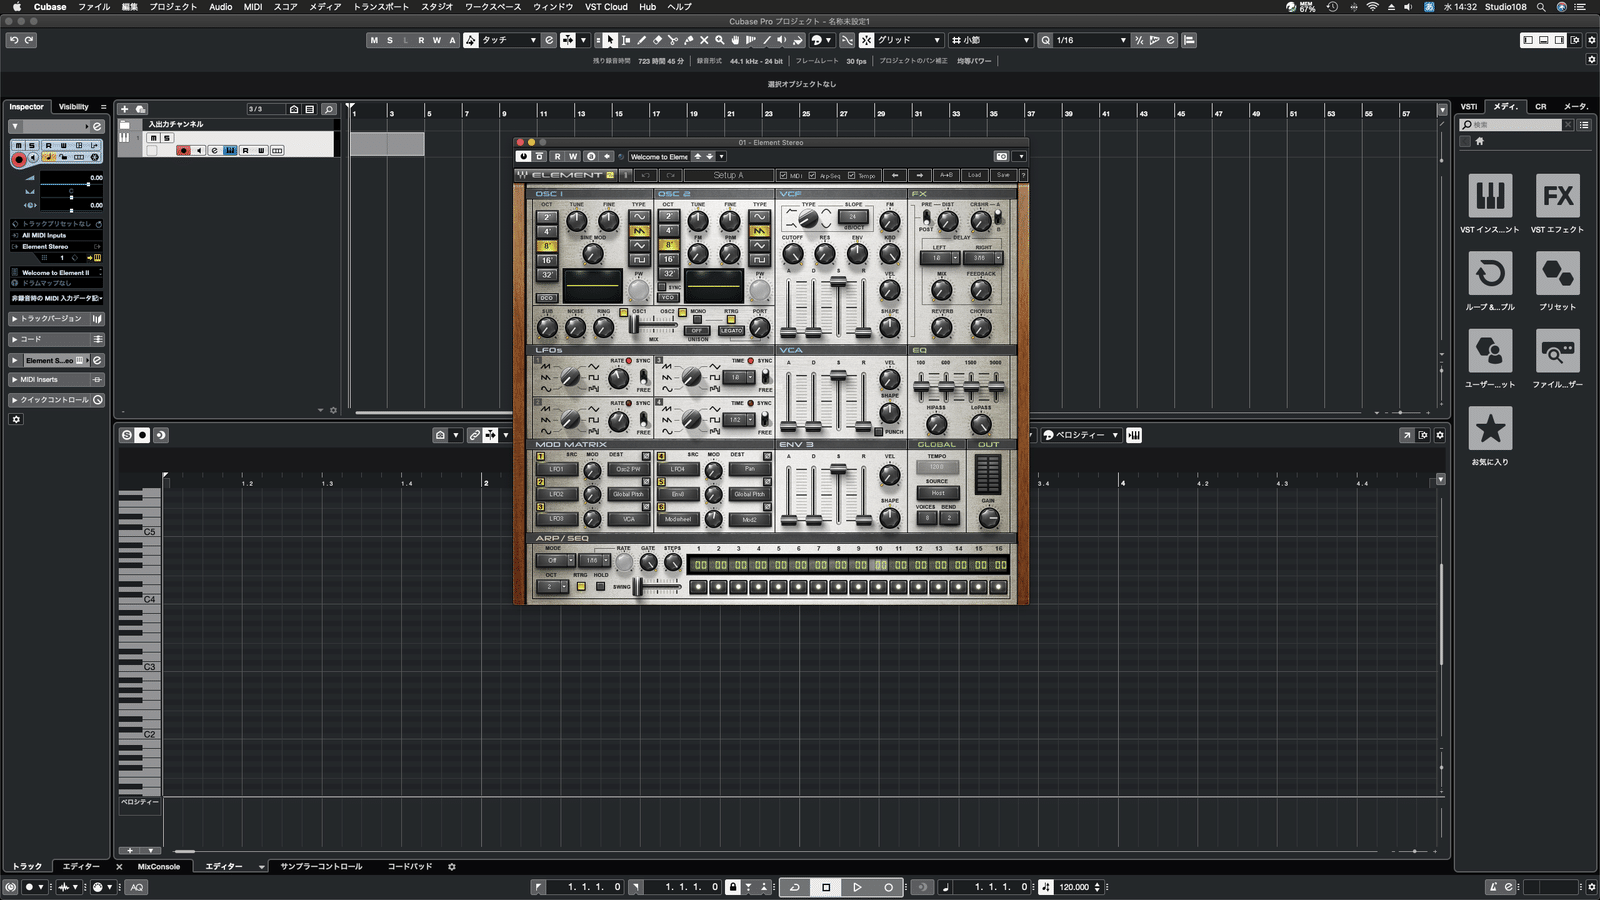
Task: Select the Object Selection arrow tool
Action: pos(610,40)
